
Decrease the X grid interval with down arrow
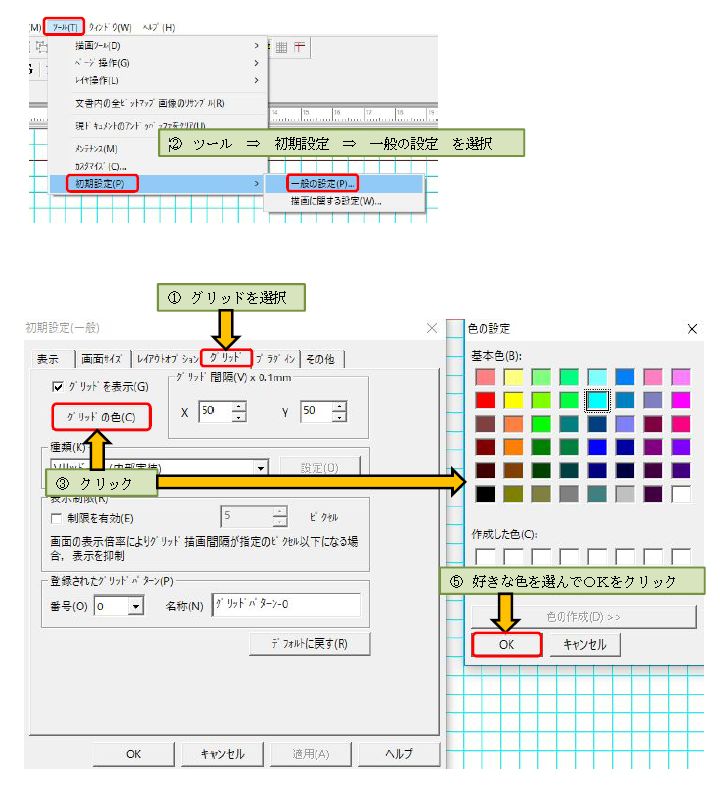[239, 417]
